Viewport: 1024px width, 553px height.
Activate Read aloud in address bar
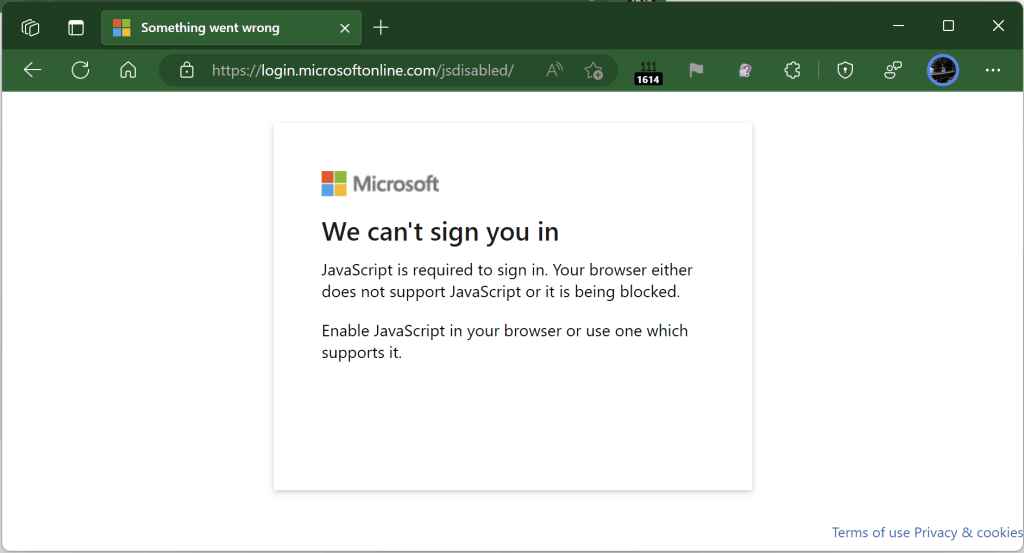coord(554,70)
